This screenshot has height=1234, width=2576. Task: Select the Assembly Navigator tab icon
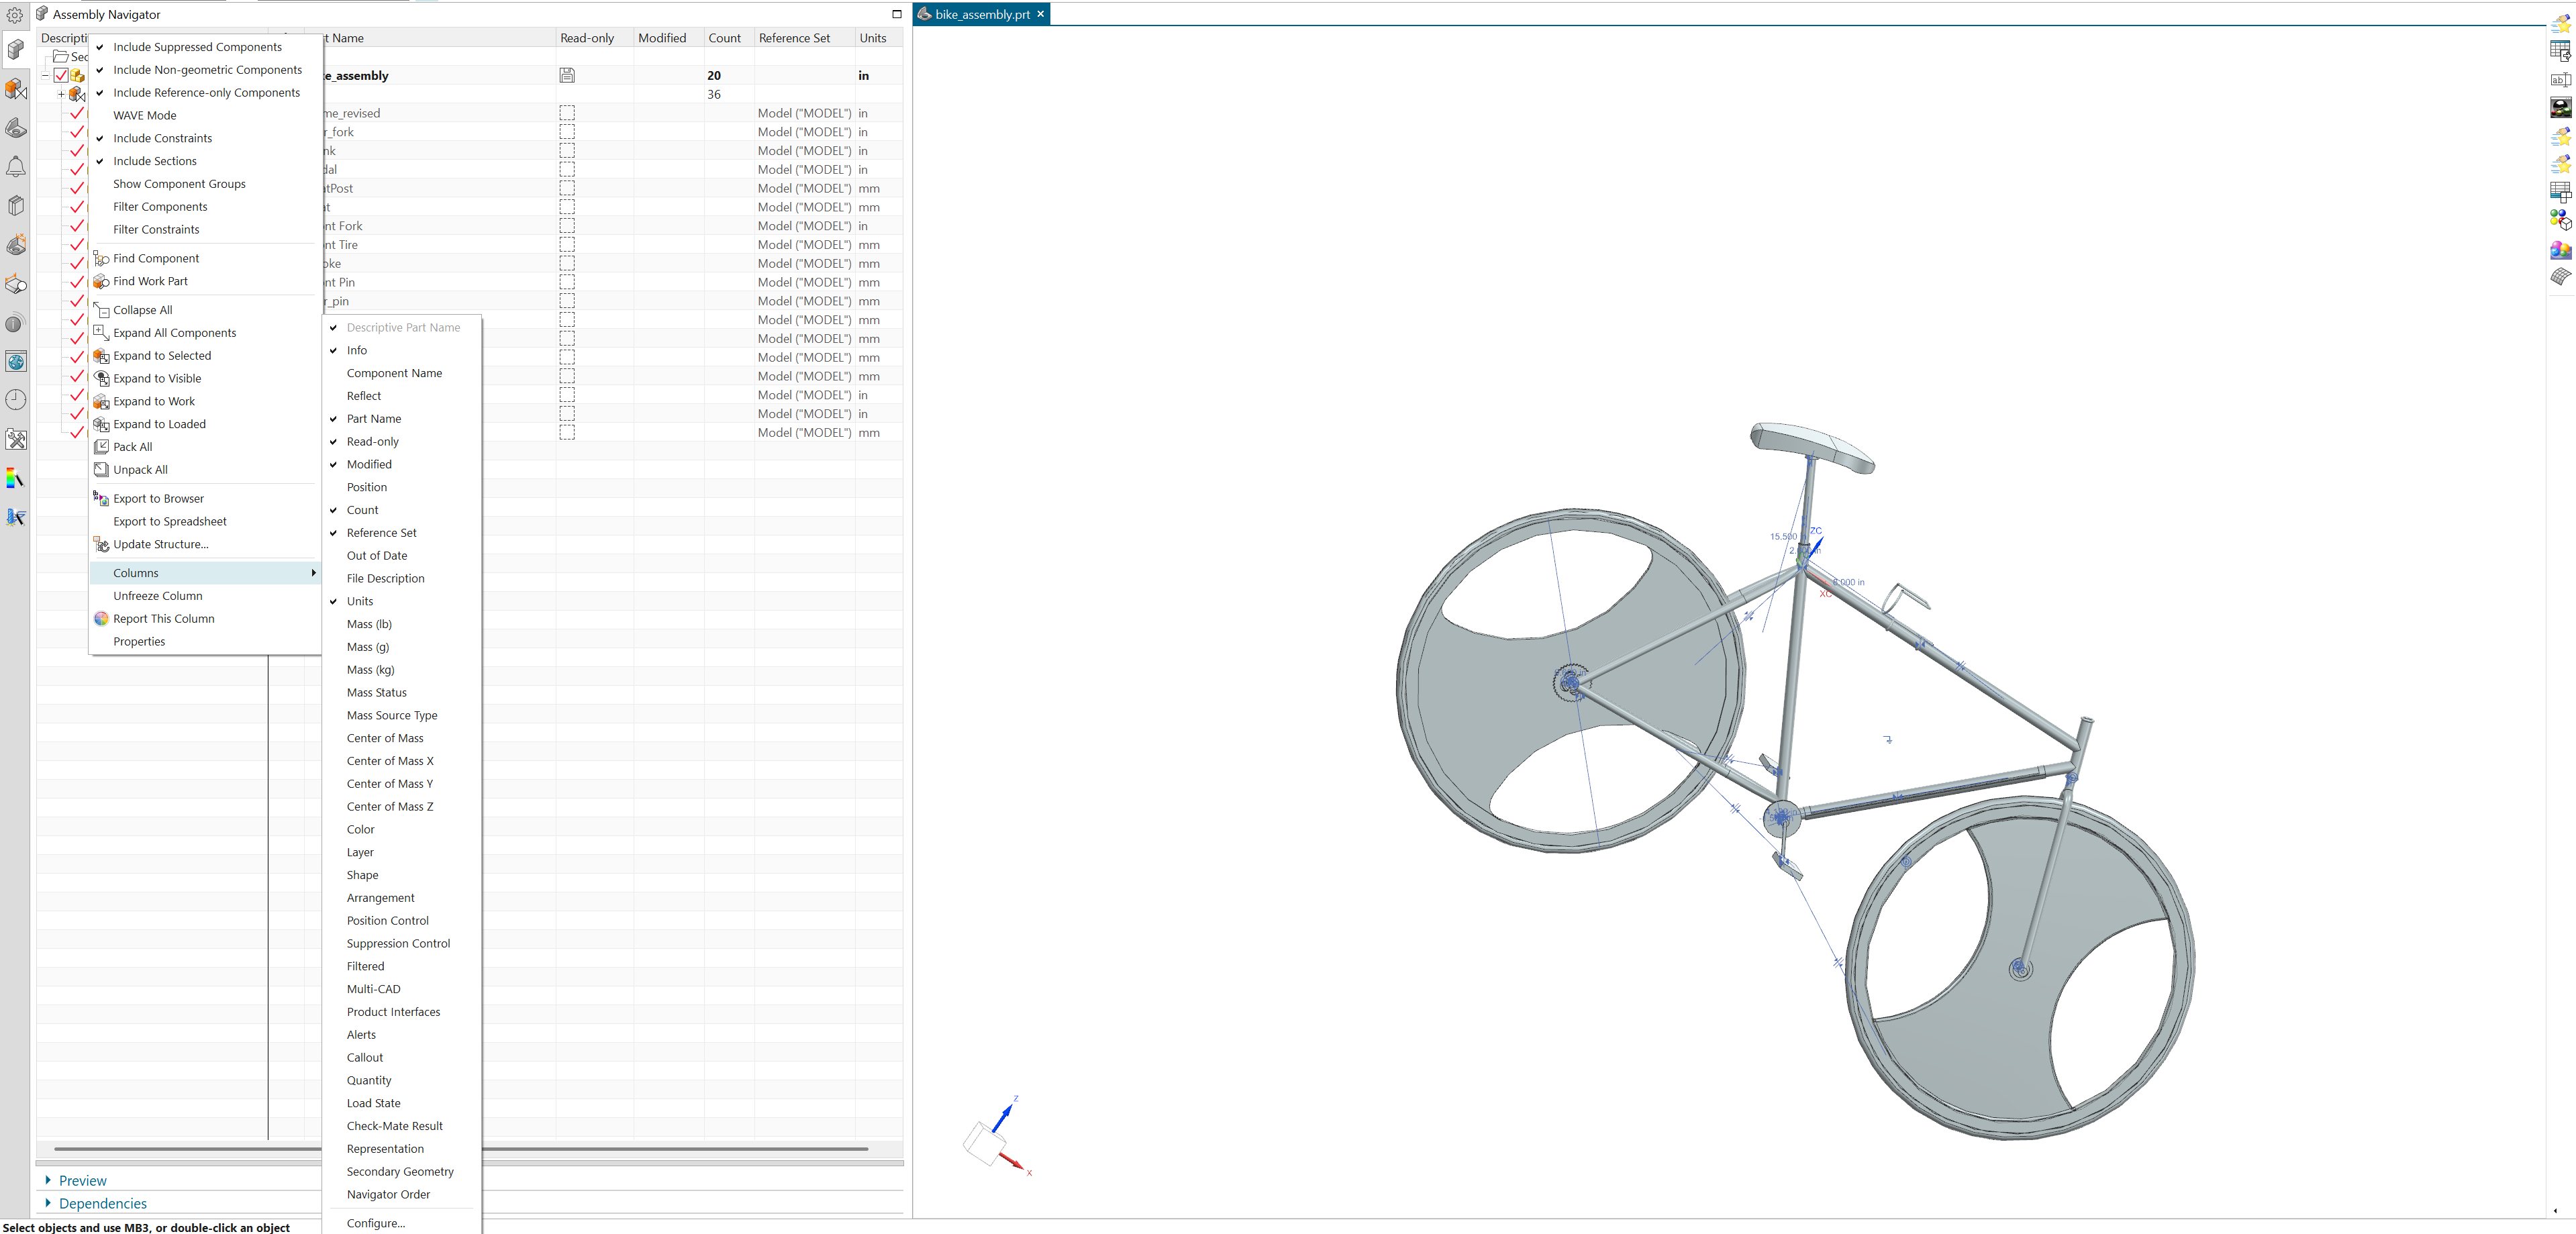coord(15,49)
